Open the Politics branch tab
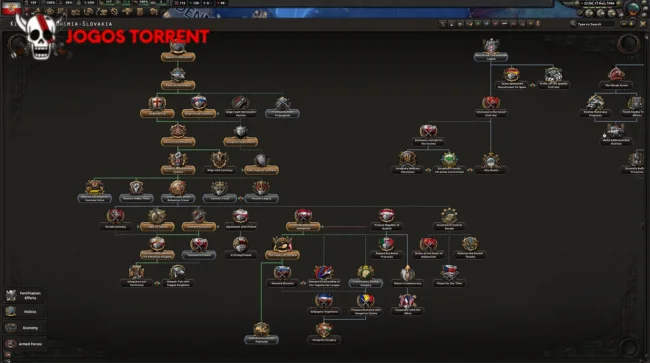650x363 pixels. [24, 311]
